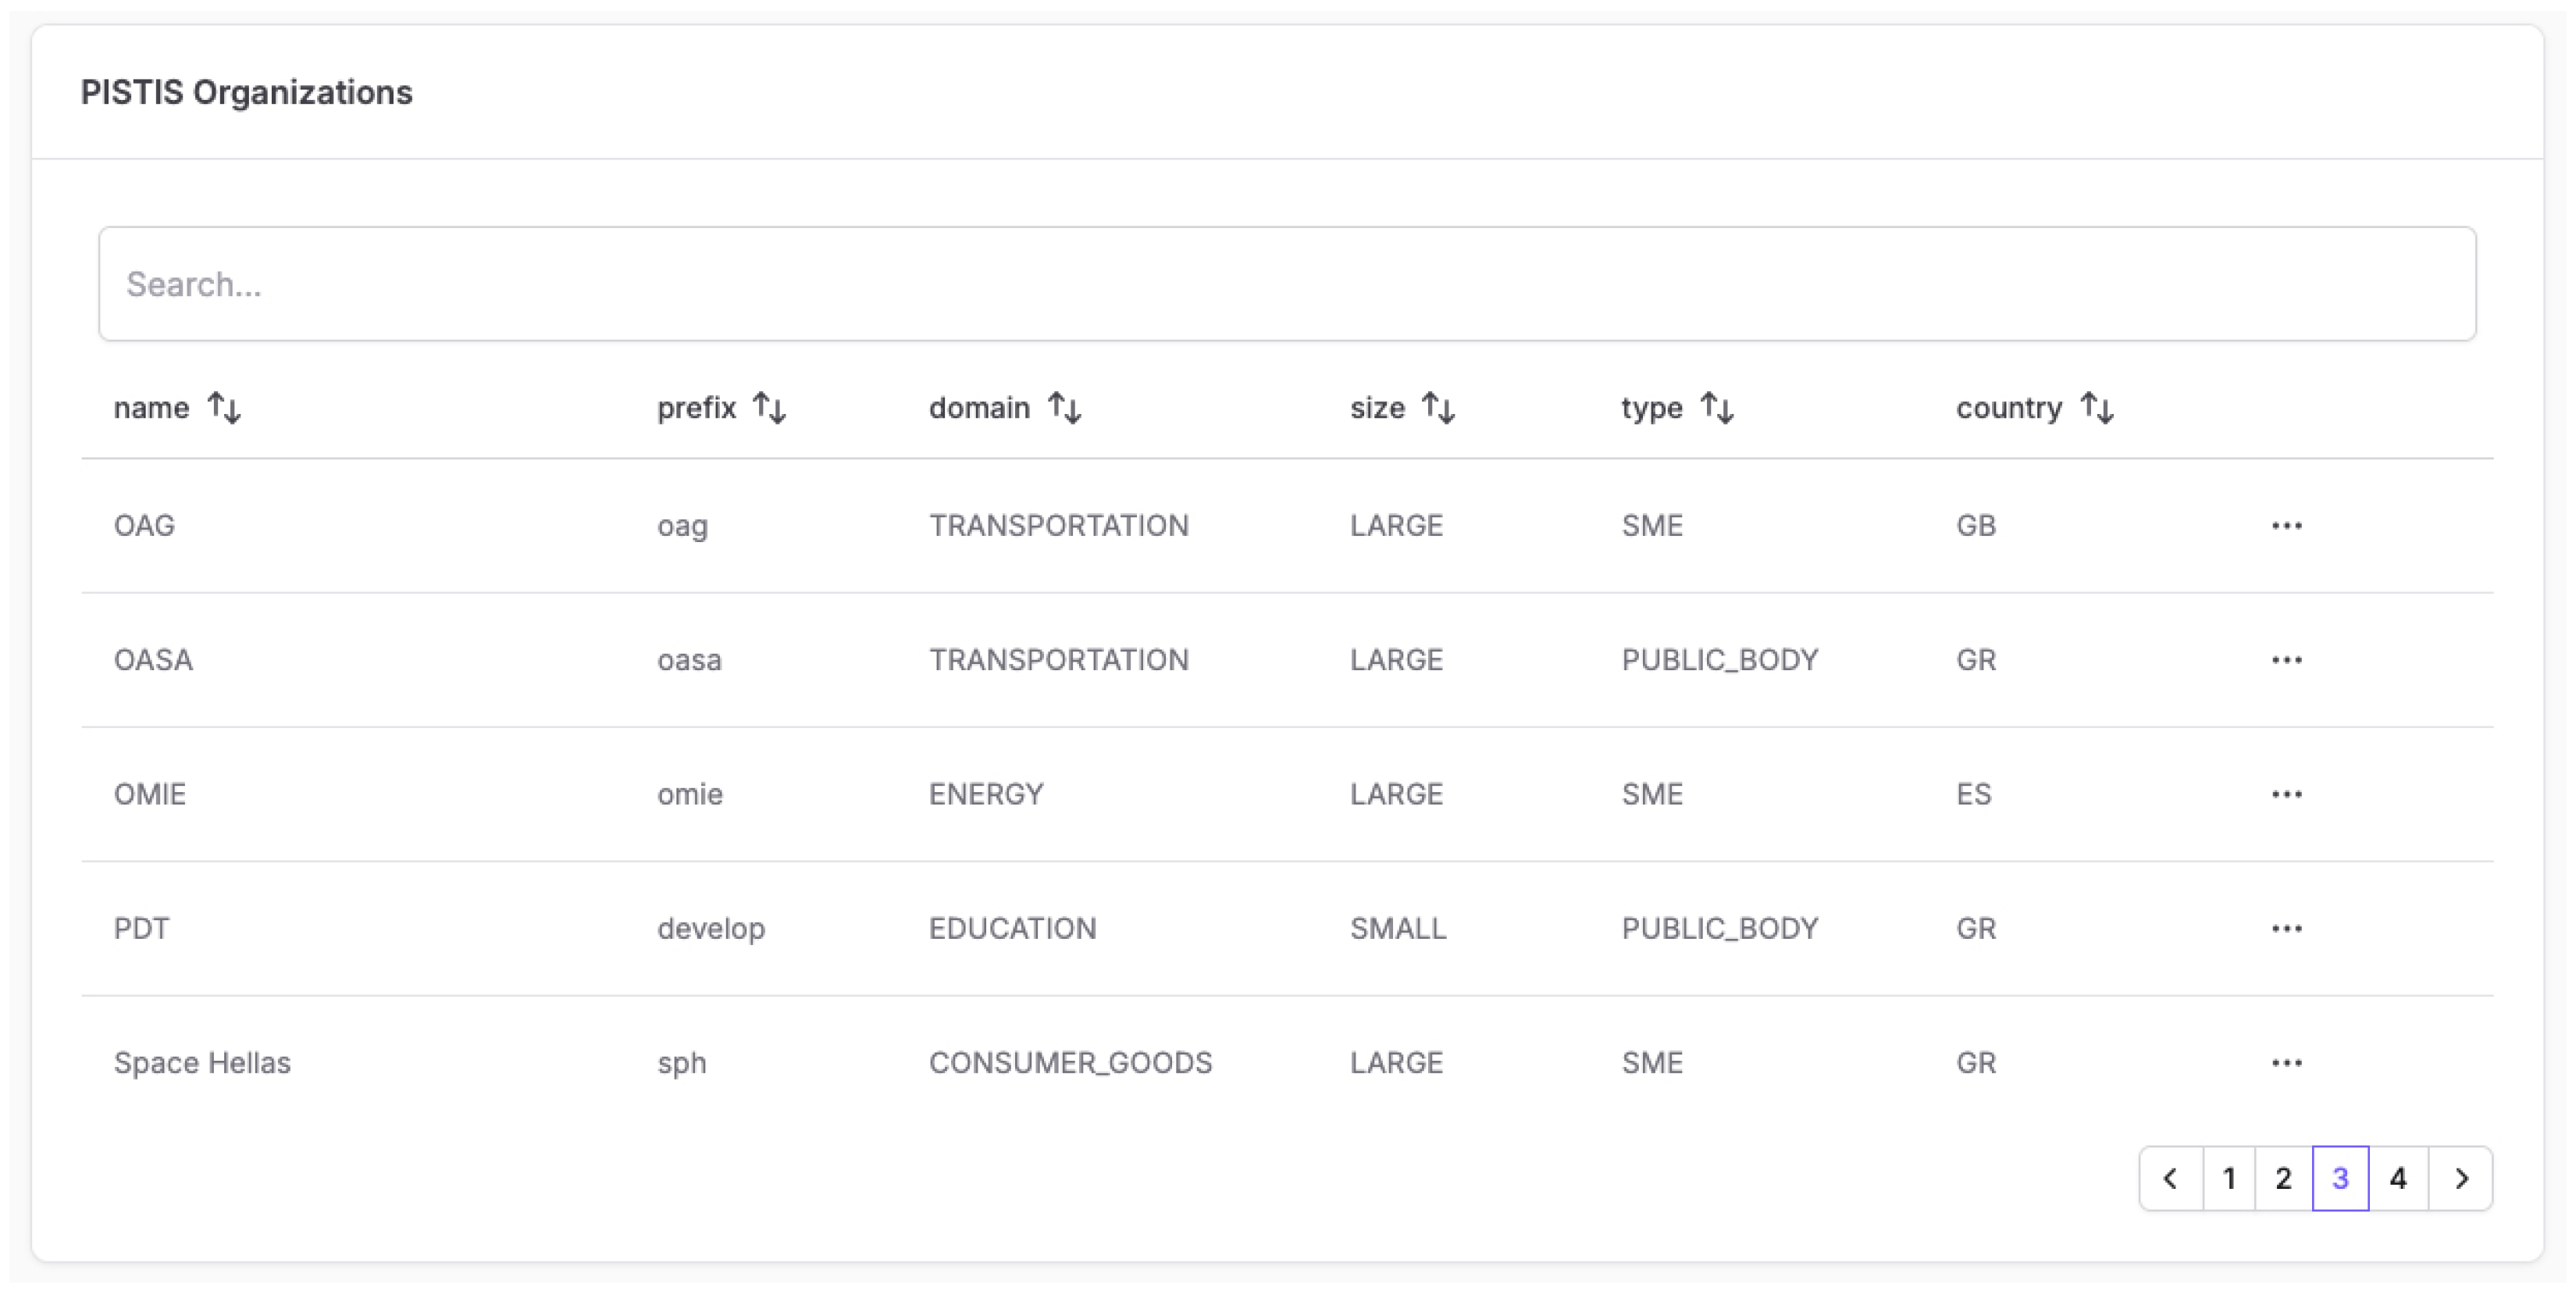Go to previous page arrow

(x=2170, y=1179)
